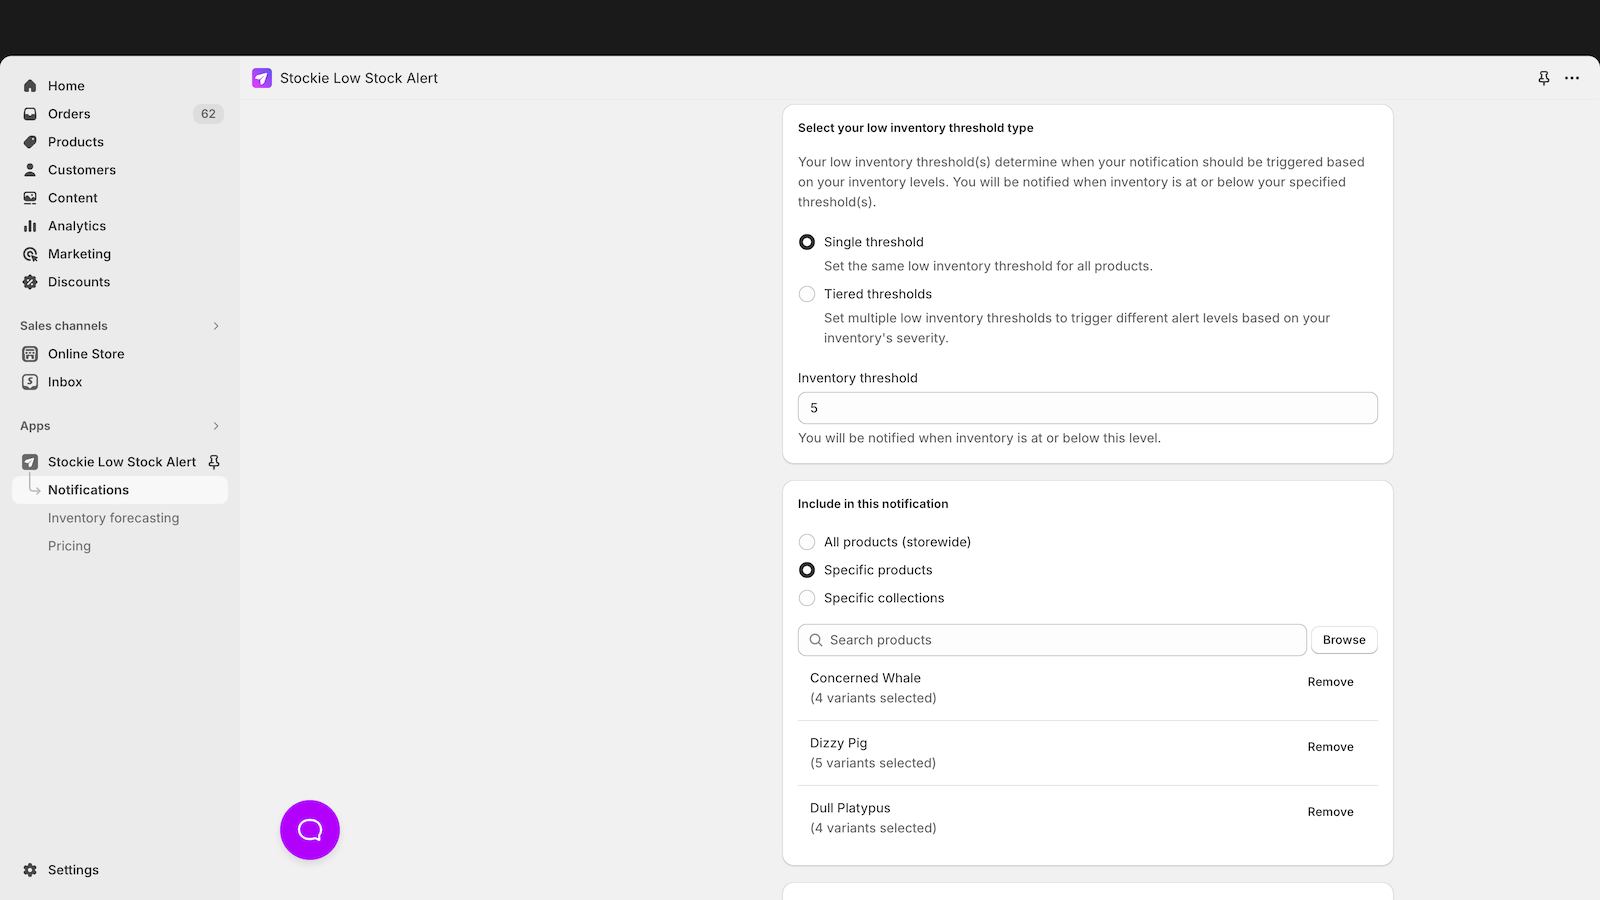Expand the Sales channels section
Screen dimensions: 1600x900
click(216, 325)
